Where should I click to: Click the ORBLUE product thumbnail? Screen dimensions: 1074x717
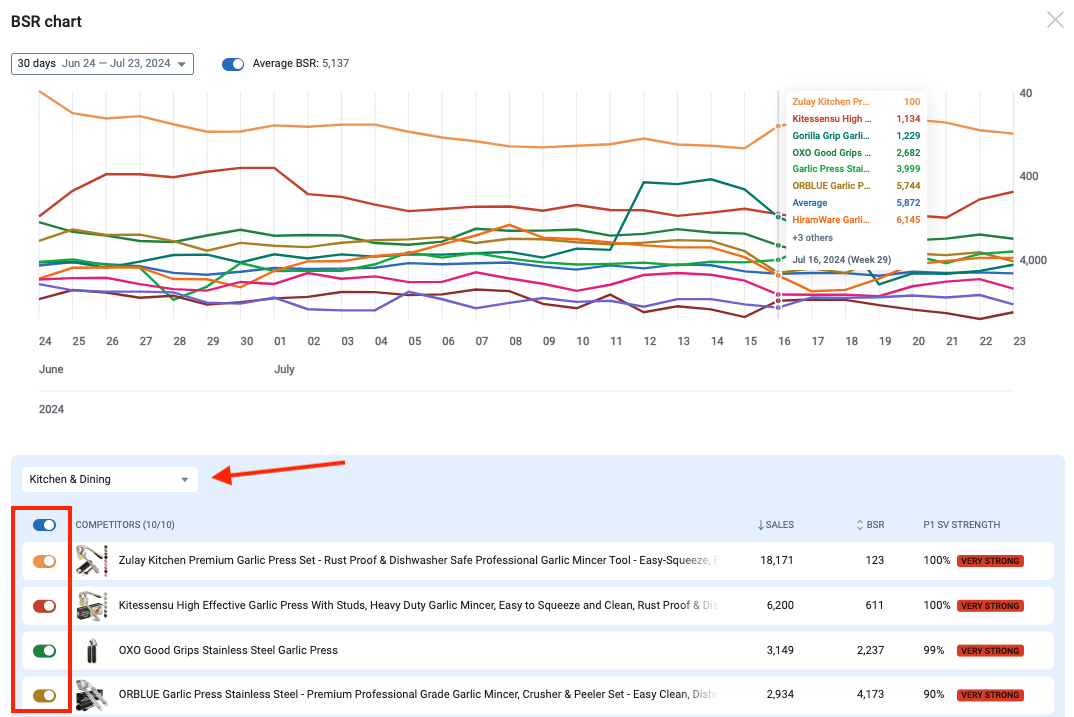click(x=92, y=695)
